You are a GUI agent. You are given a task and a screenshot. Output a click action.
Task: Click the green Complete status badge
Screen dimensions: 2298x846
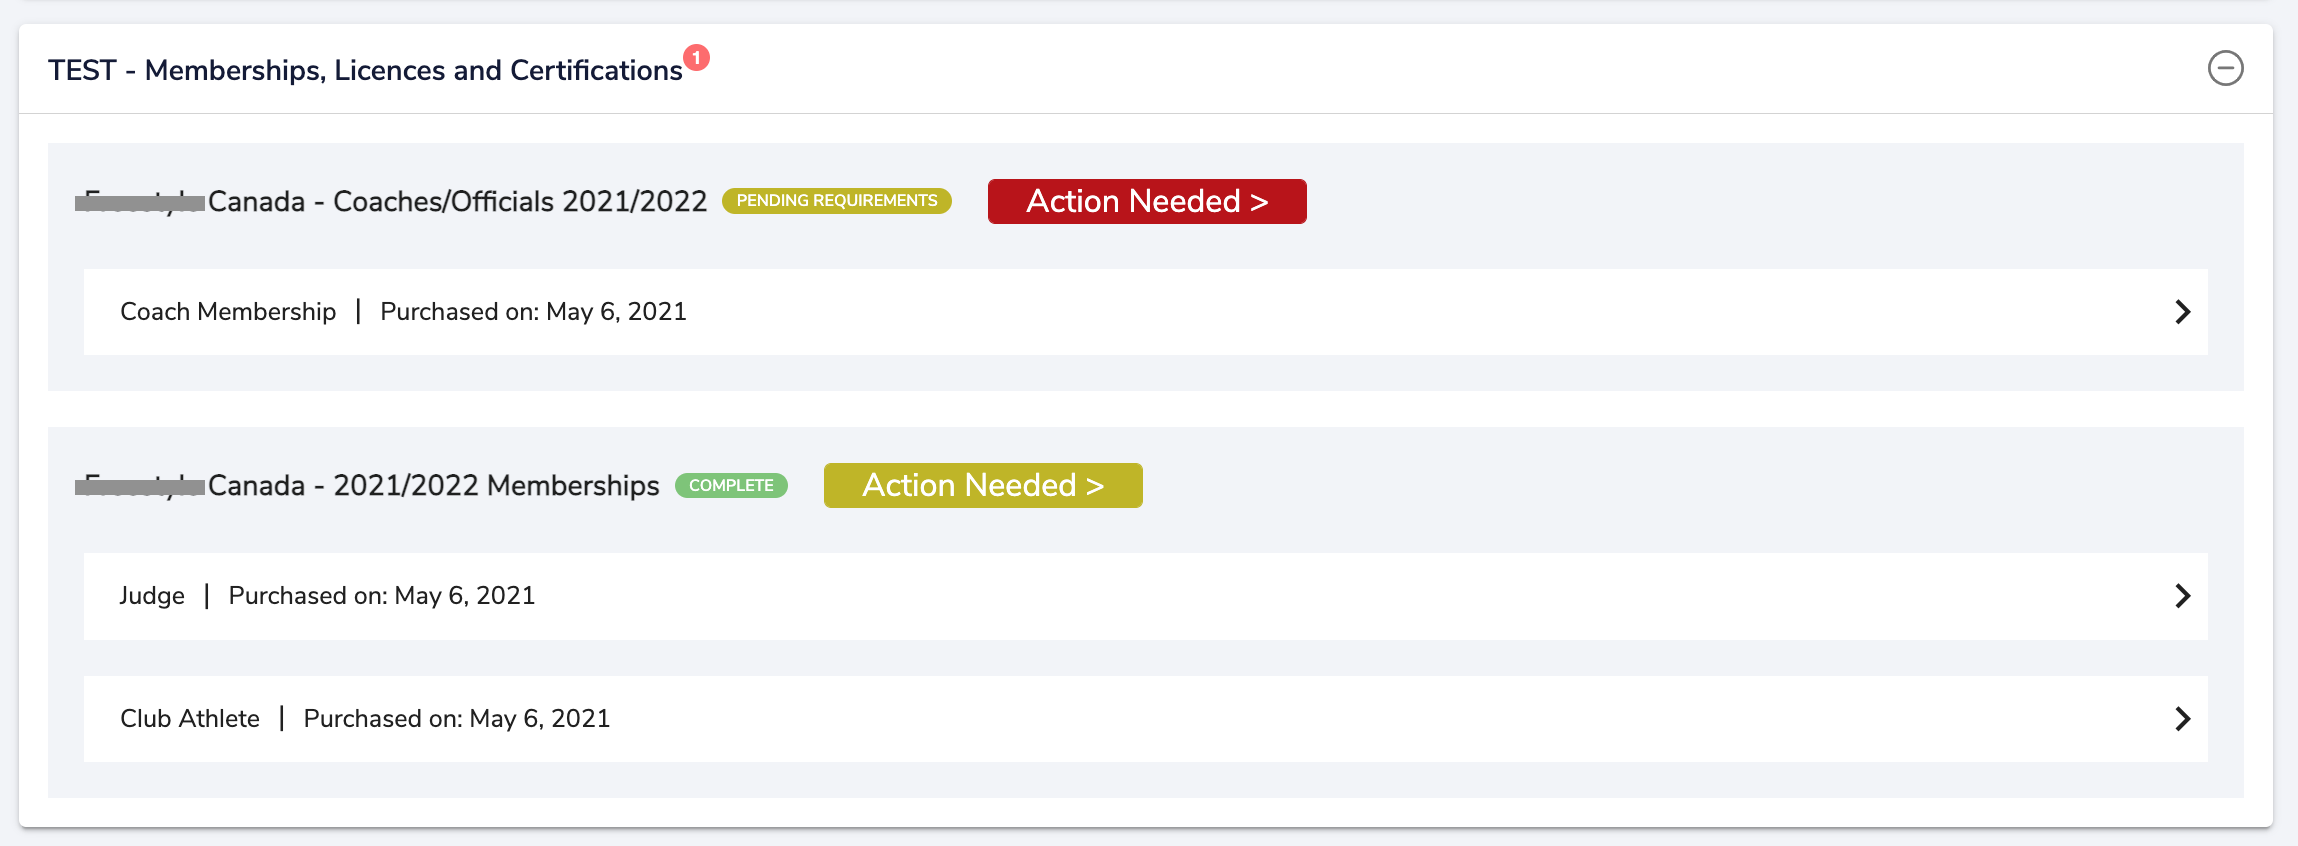coord(731,485)
